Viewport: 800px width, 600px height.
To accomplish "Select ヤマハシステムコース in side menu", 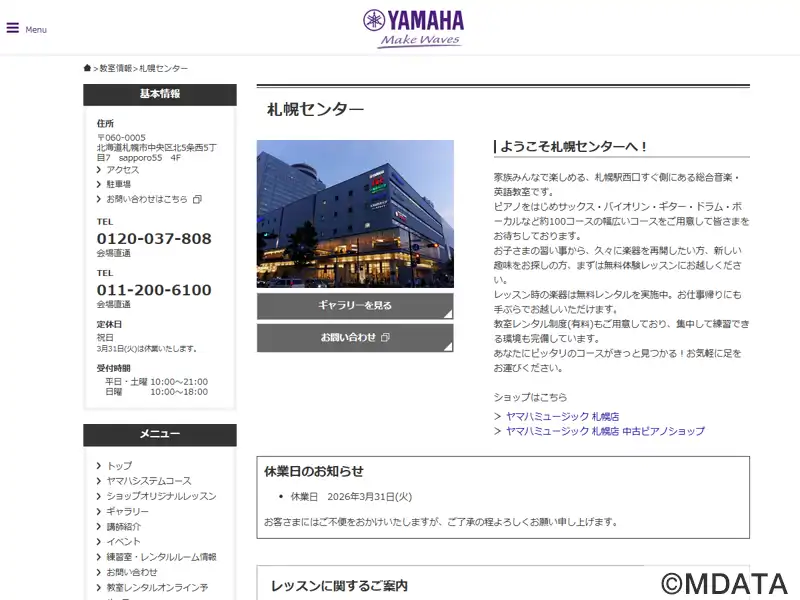I will [x=149, y=481].
